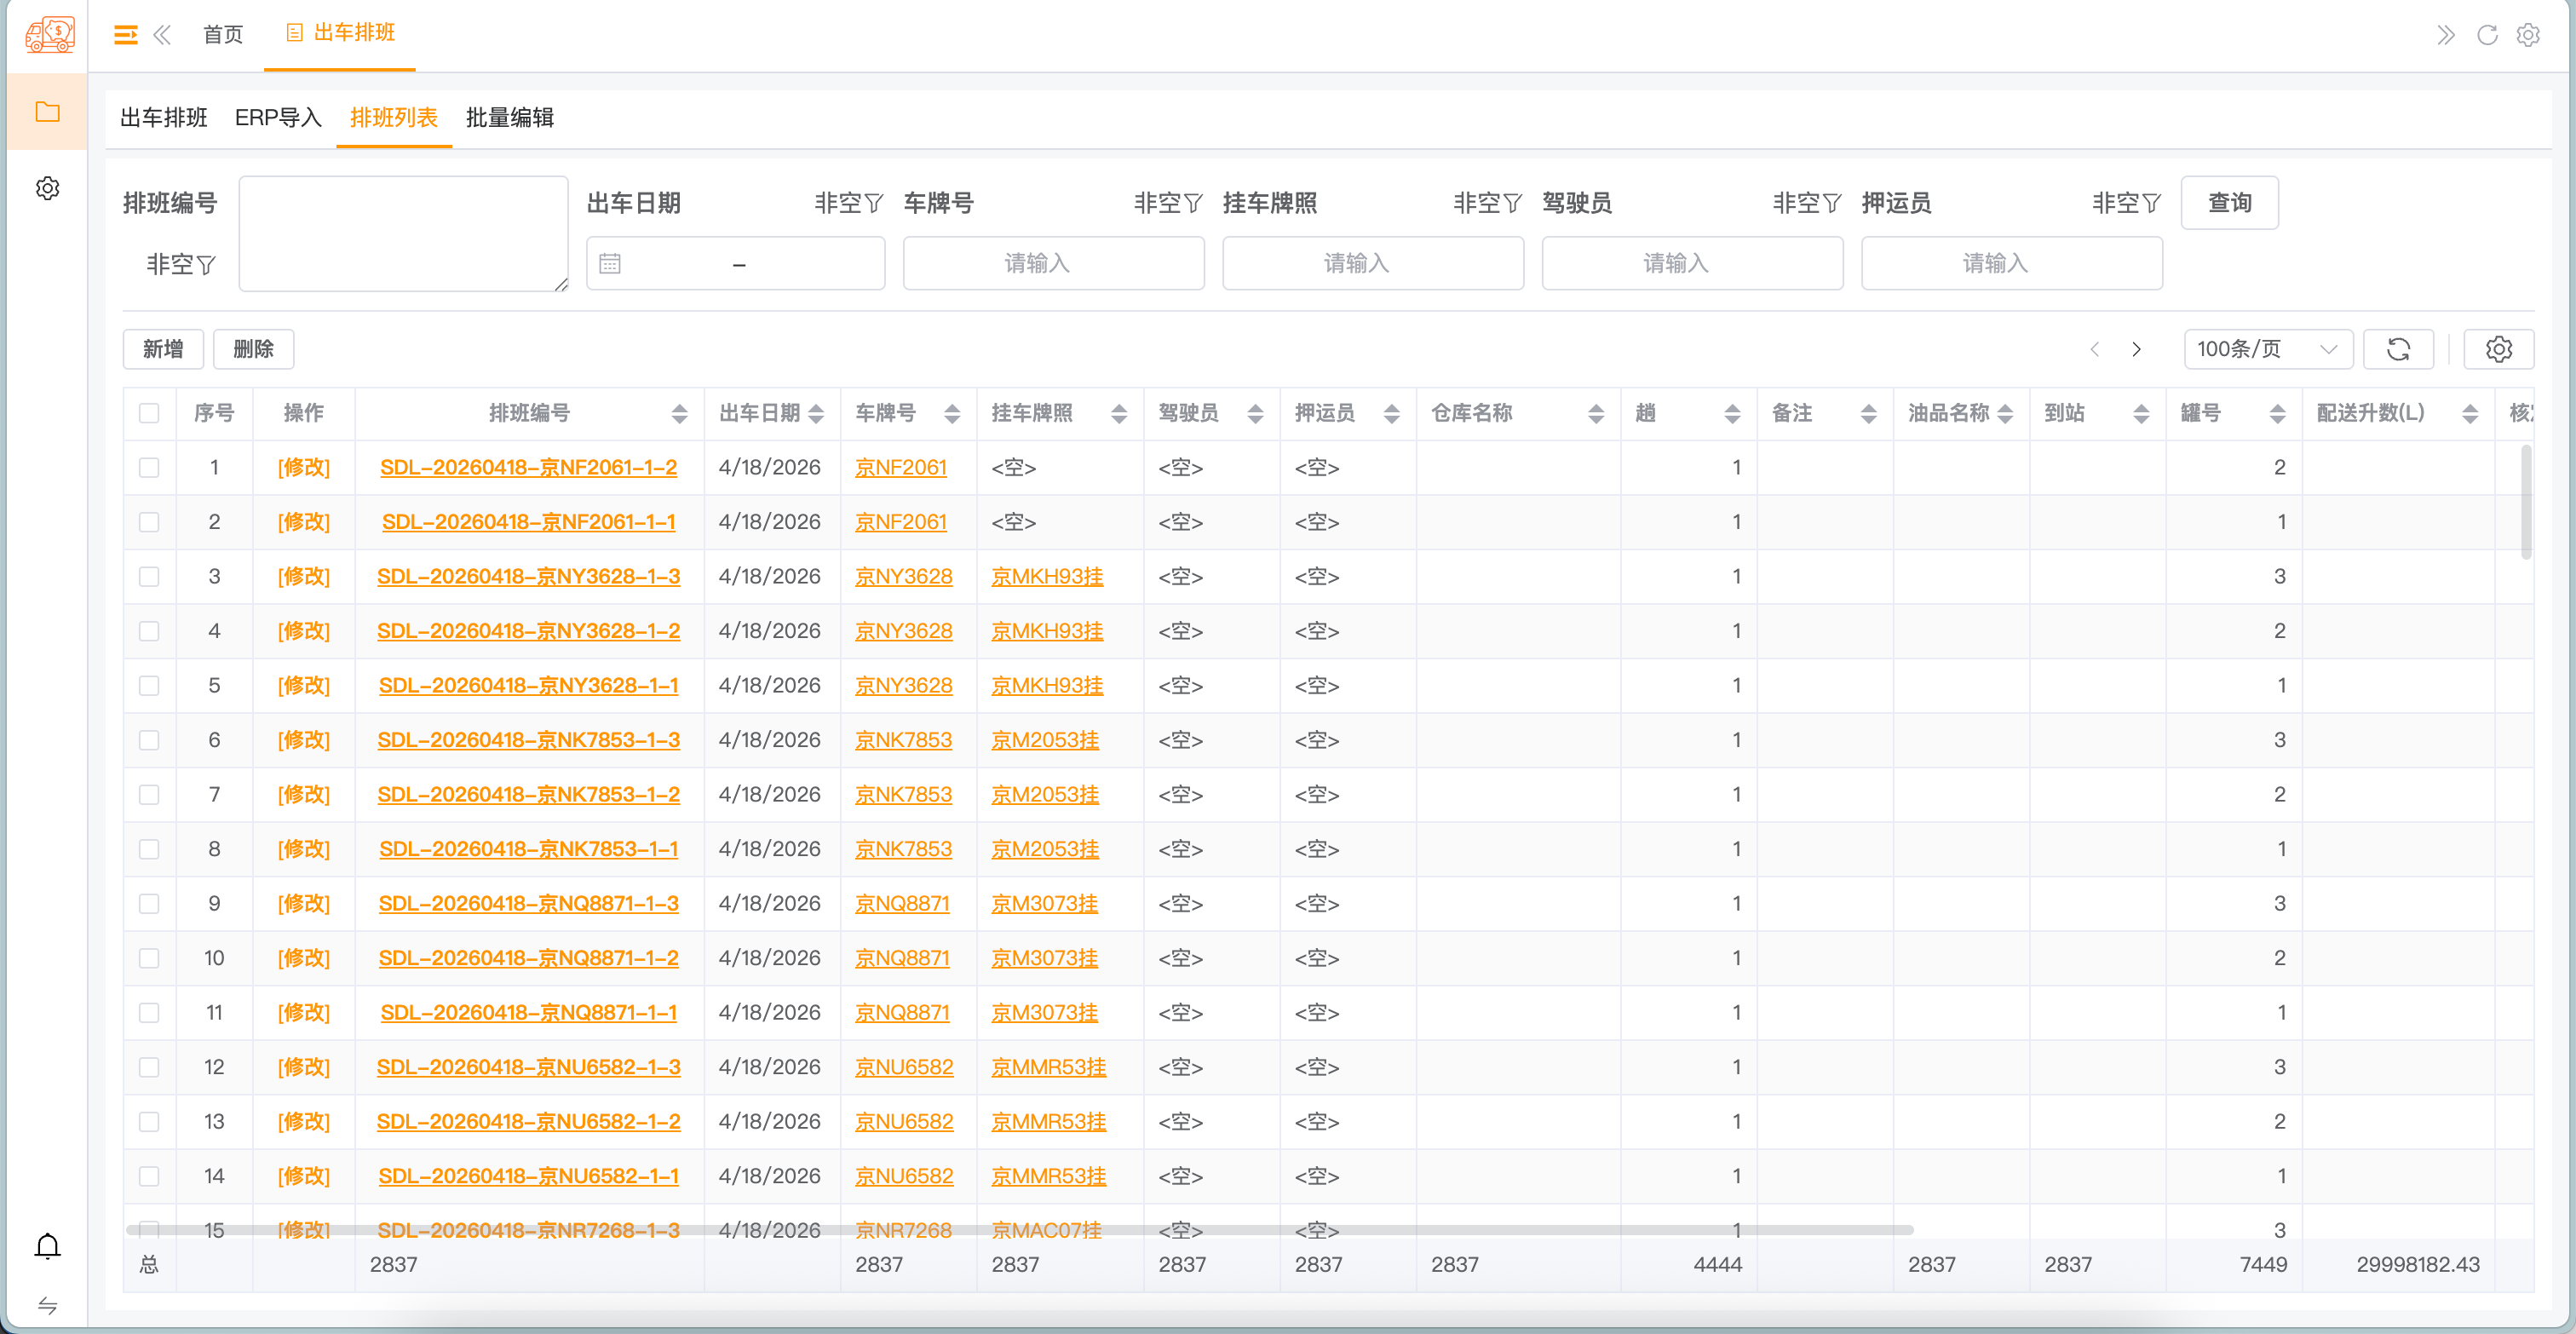Click sort icon on 出车日期 column

click(x=816, y=413)
